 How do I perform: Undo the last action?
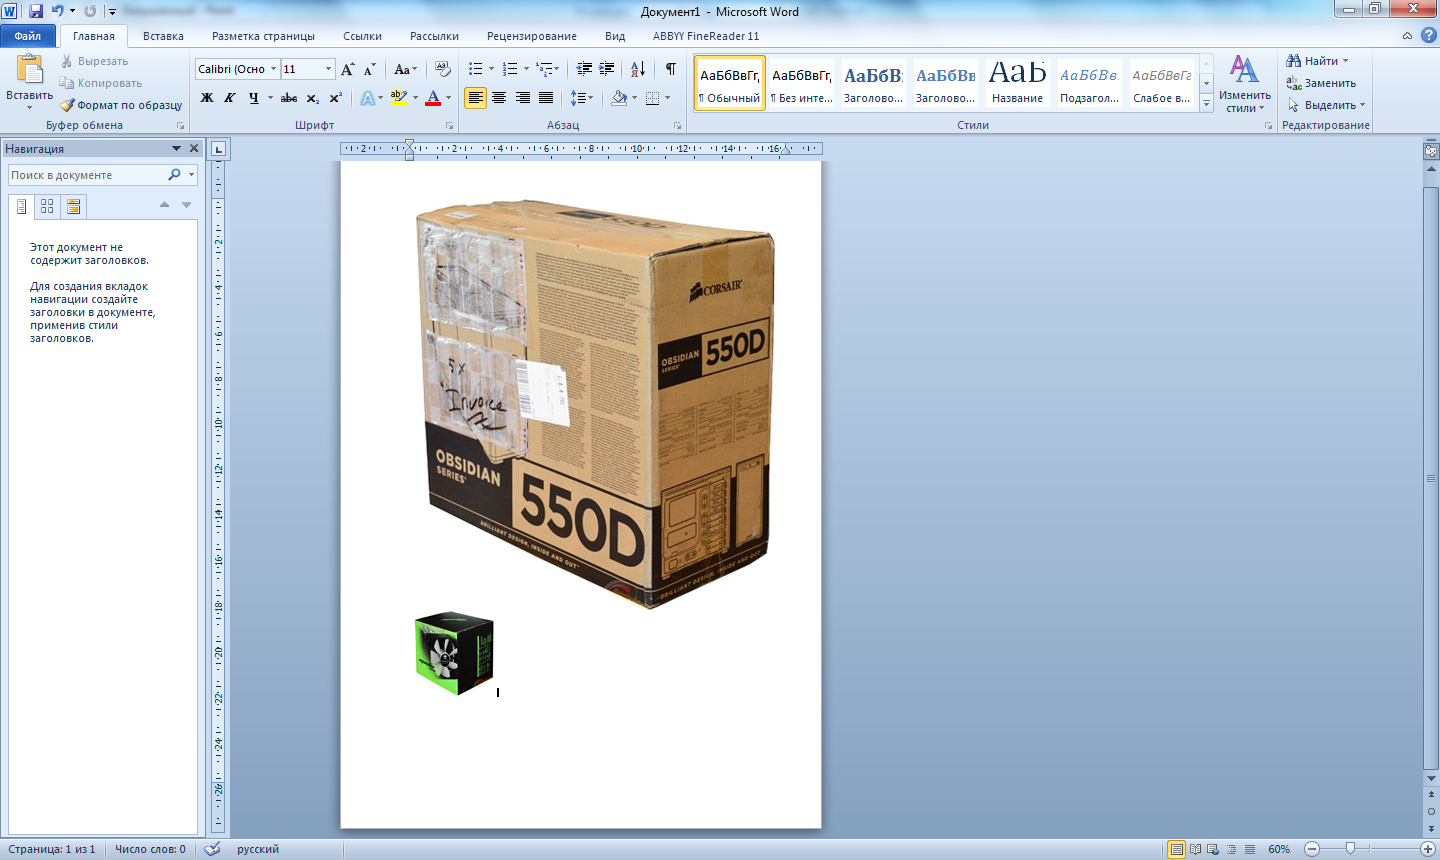pos(57,11)
